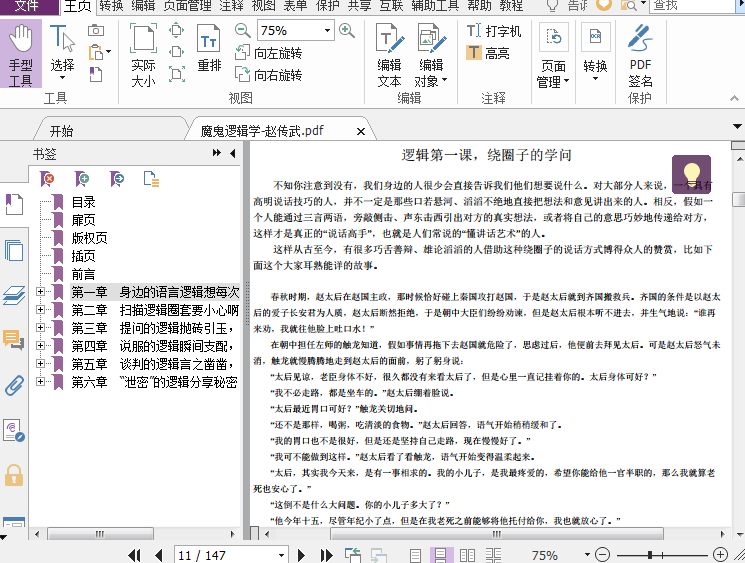This screenshot has width=745, height=563.
Task: Collapse the bookmarks panel with left arrow
Action: coord(232,153)
